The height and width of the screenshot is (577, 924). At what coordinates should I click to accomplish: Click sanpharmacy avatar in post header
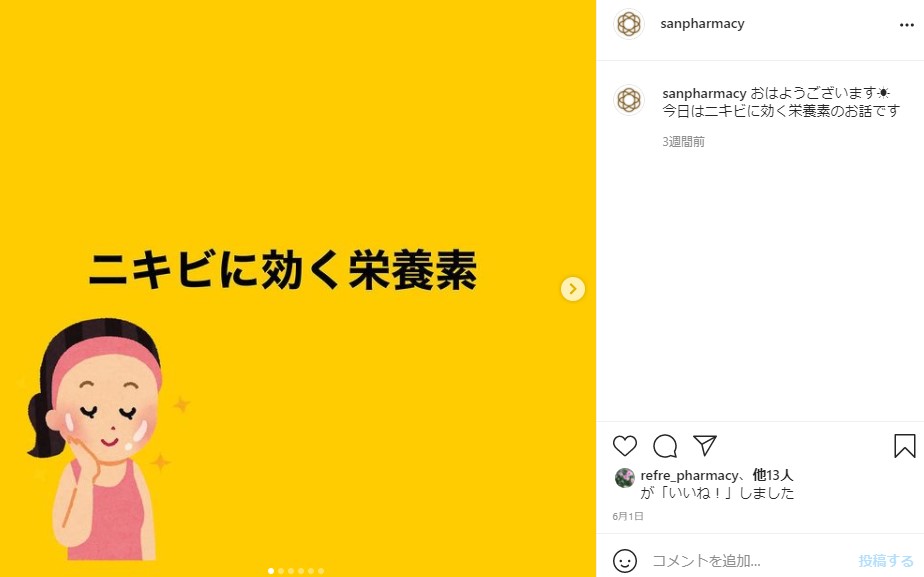click(x=629, y=24)
